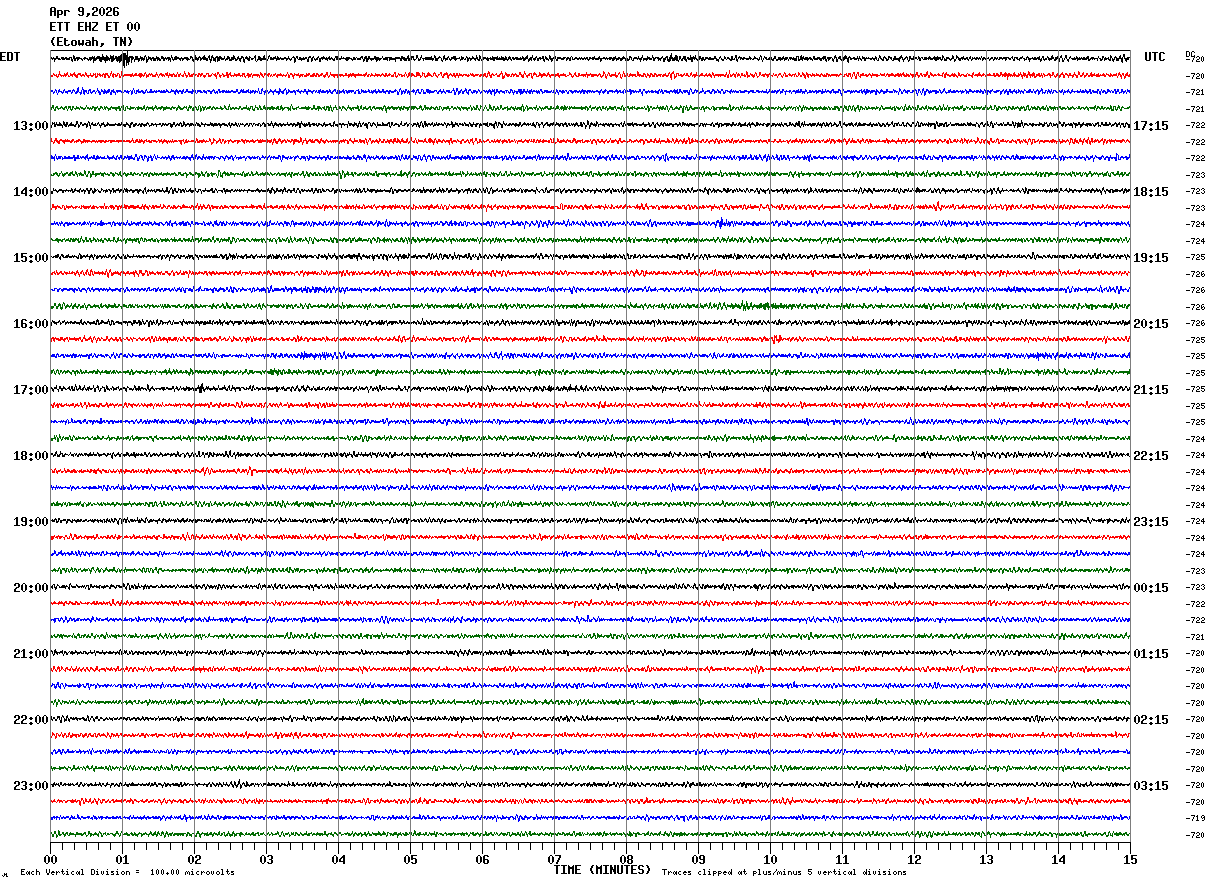Select the 13:00 EDT row label

click(x=31, y=126)
